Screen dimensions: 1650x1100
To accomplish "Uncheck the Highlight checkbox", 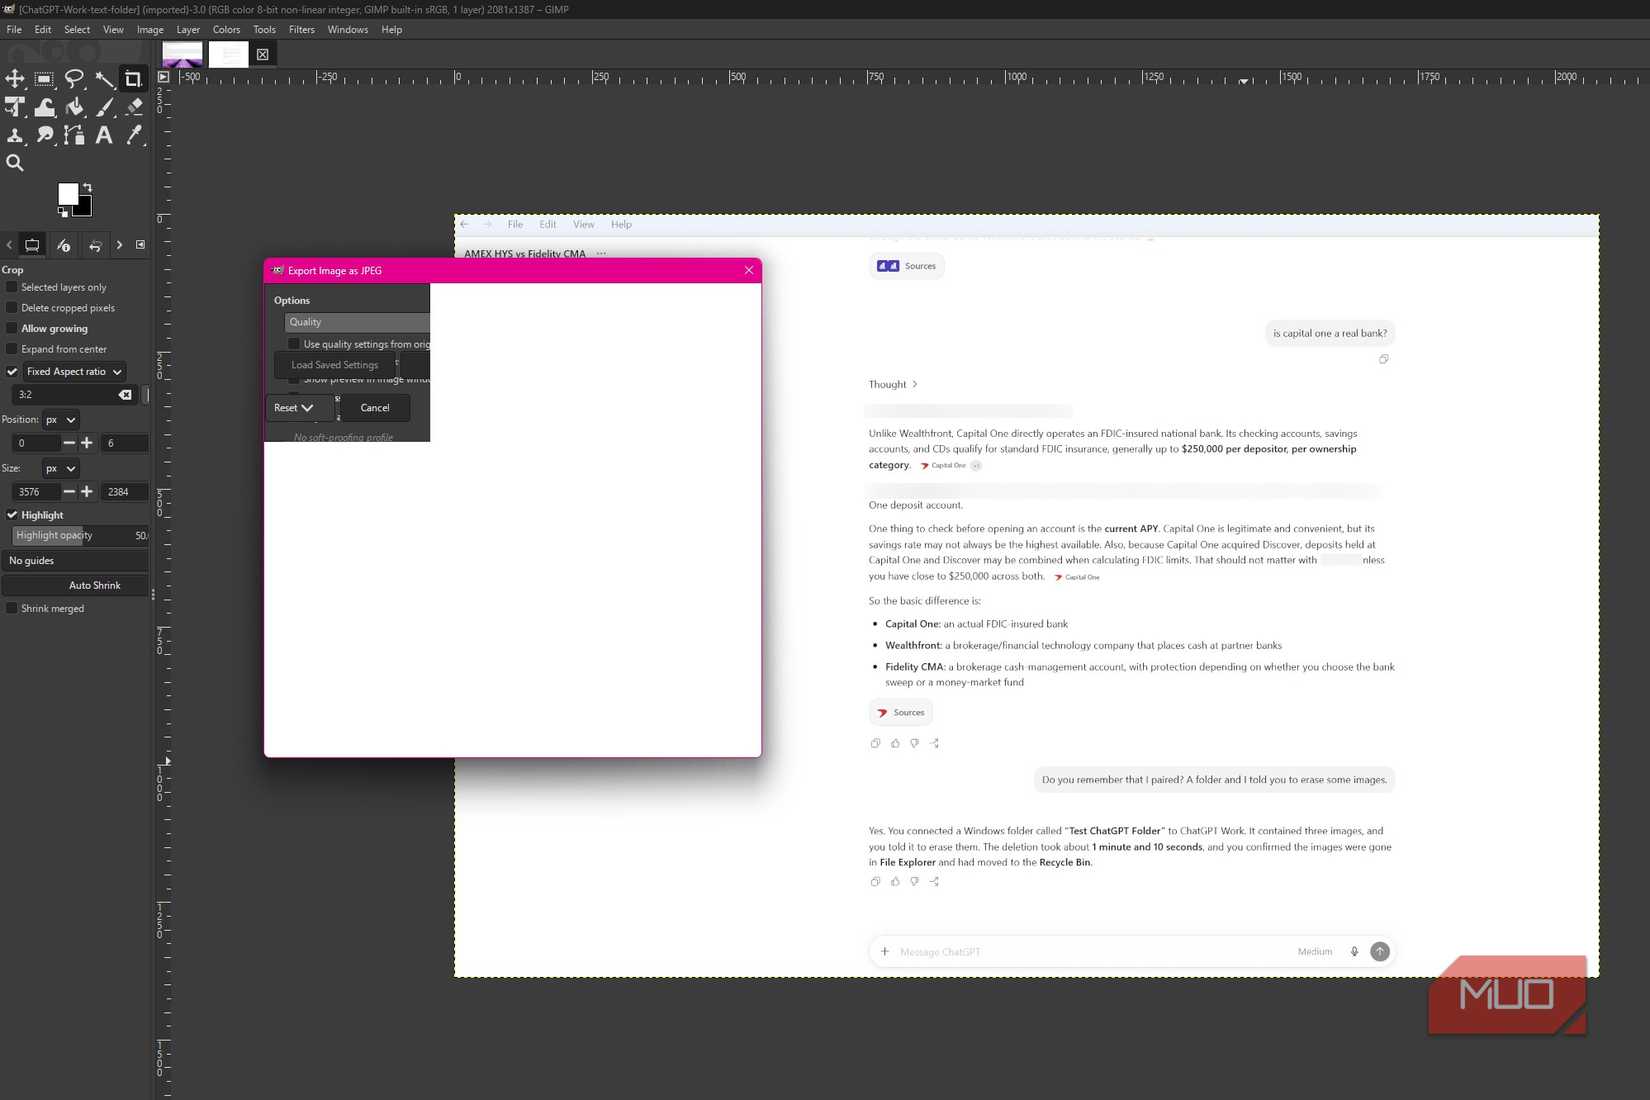I will pos(12,515).
